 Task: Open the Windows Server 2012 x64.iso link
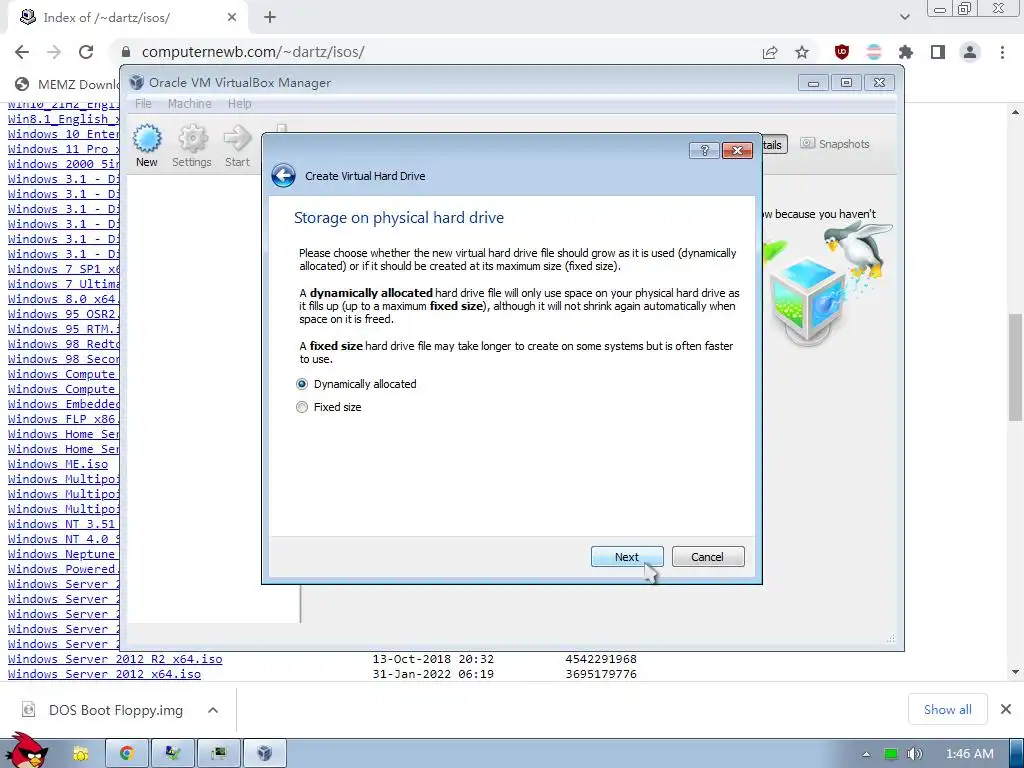(104, 674)
